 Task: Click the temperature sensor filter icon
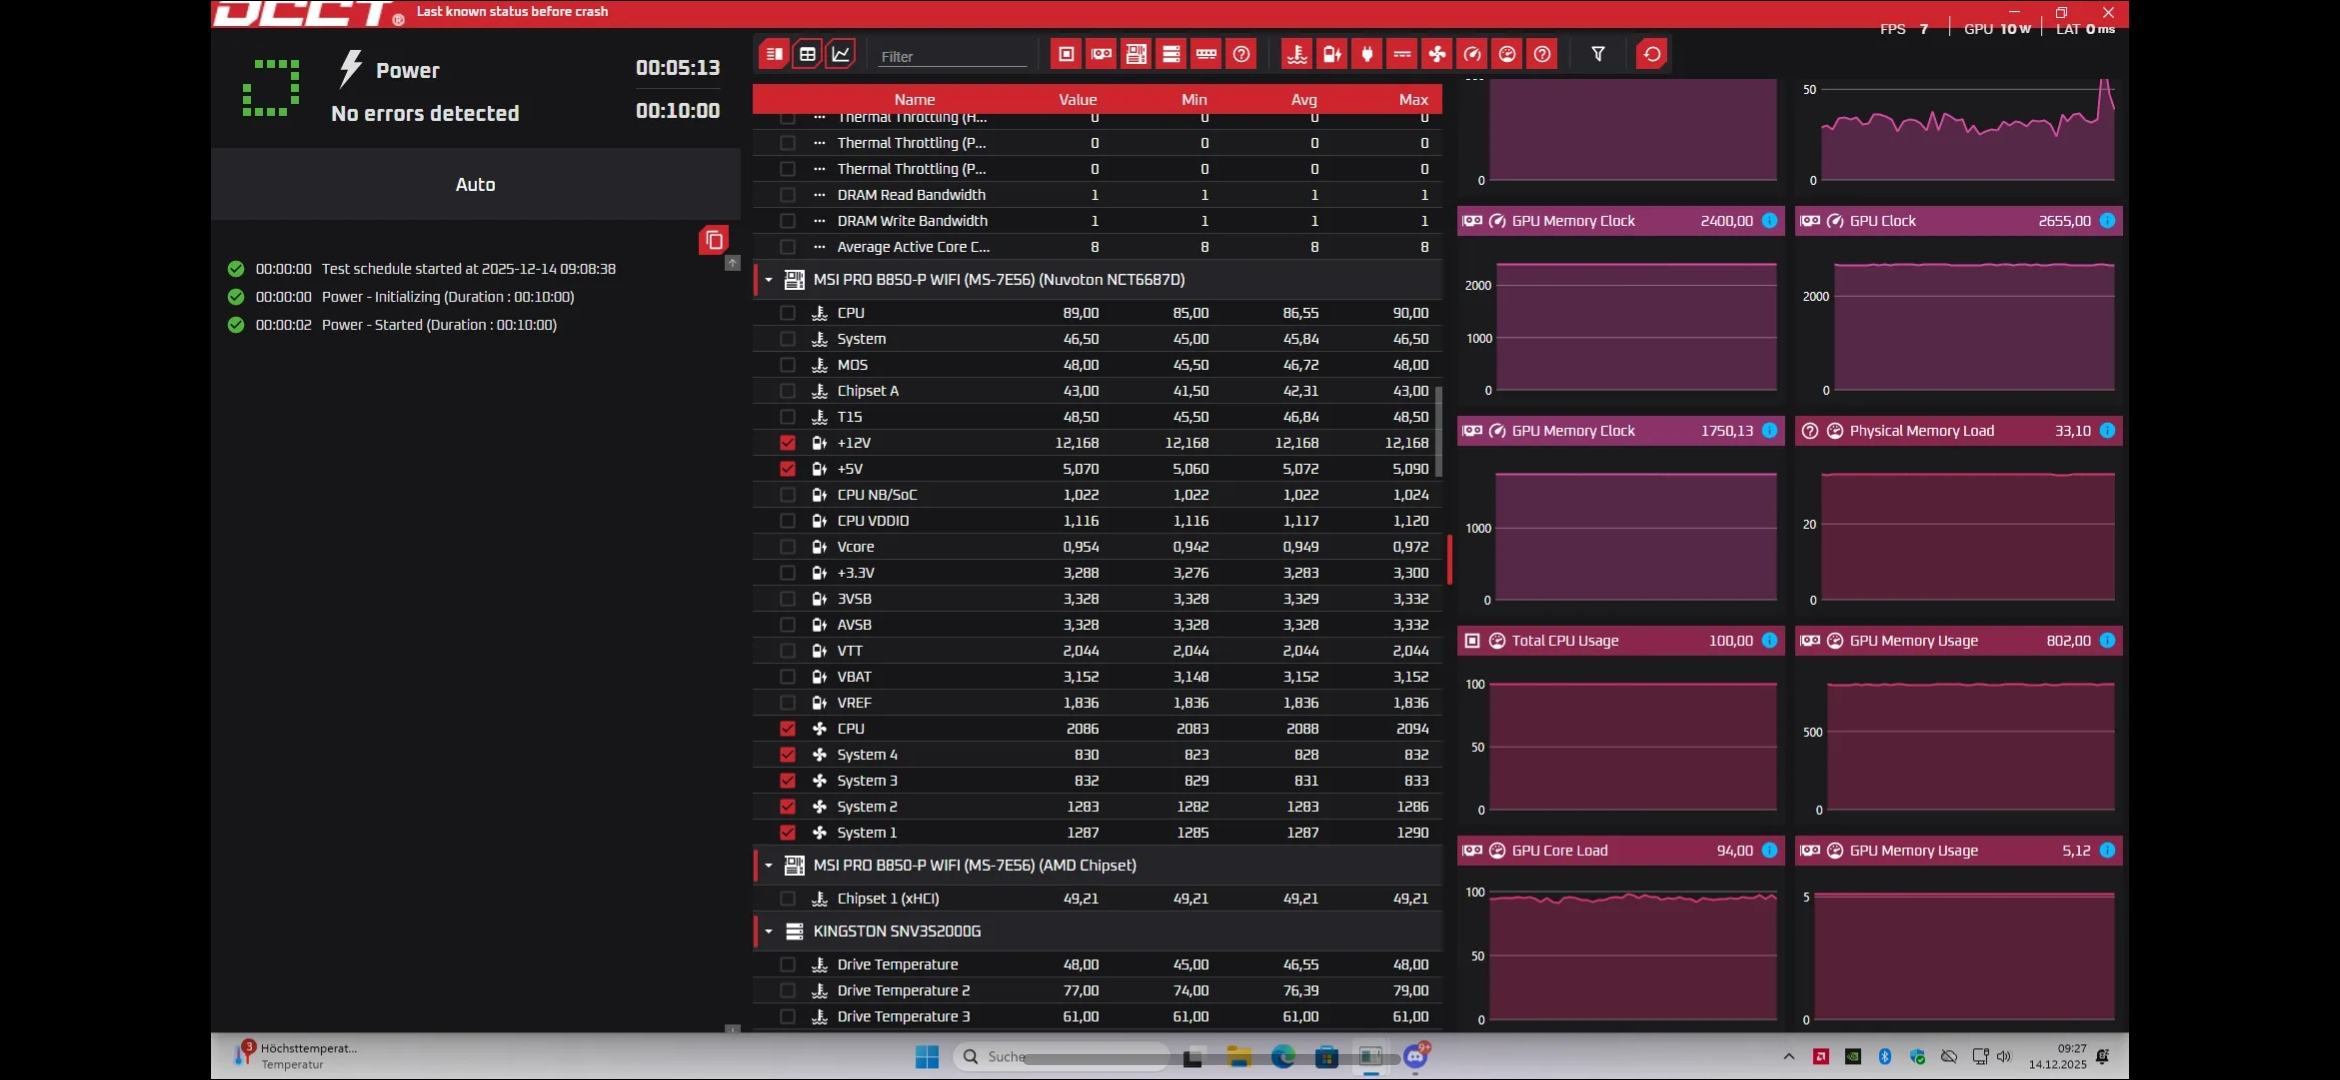click(x=1297, y=54)
